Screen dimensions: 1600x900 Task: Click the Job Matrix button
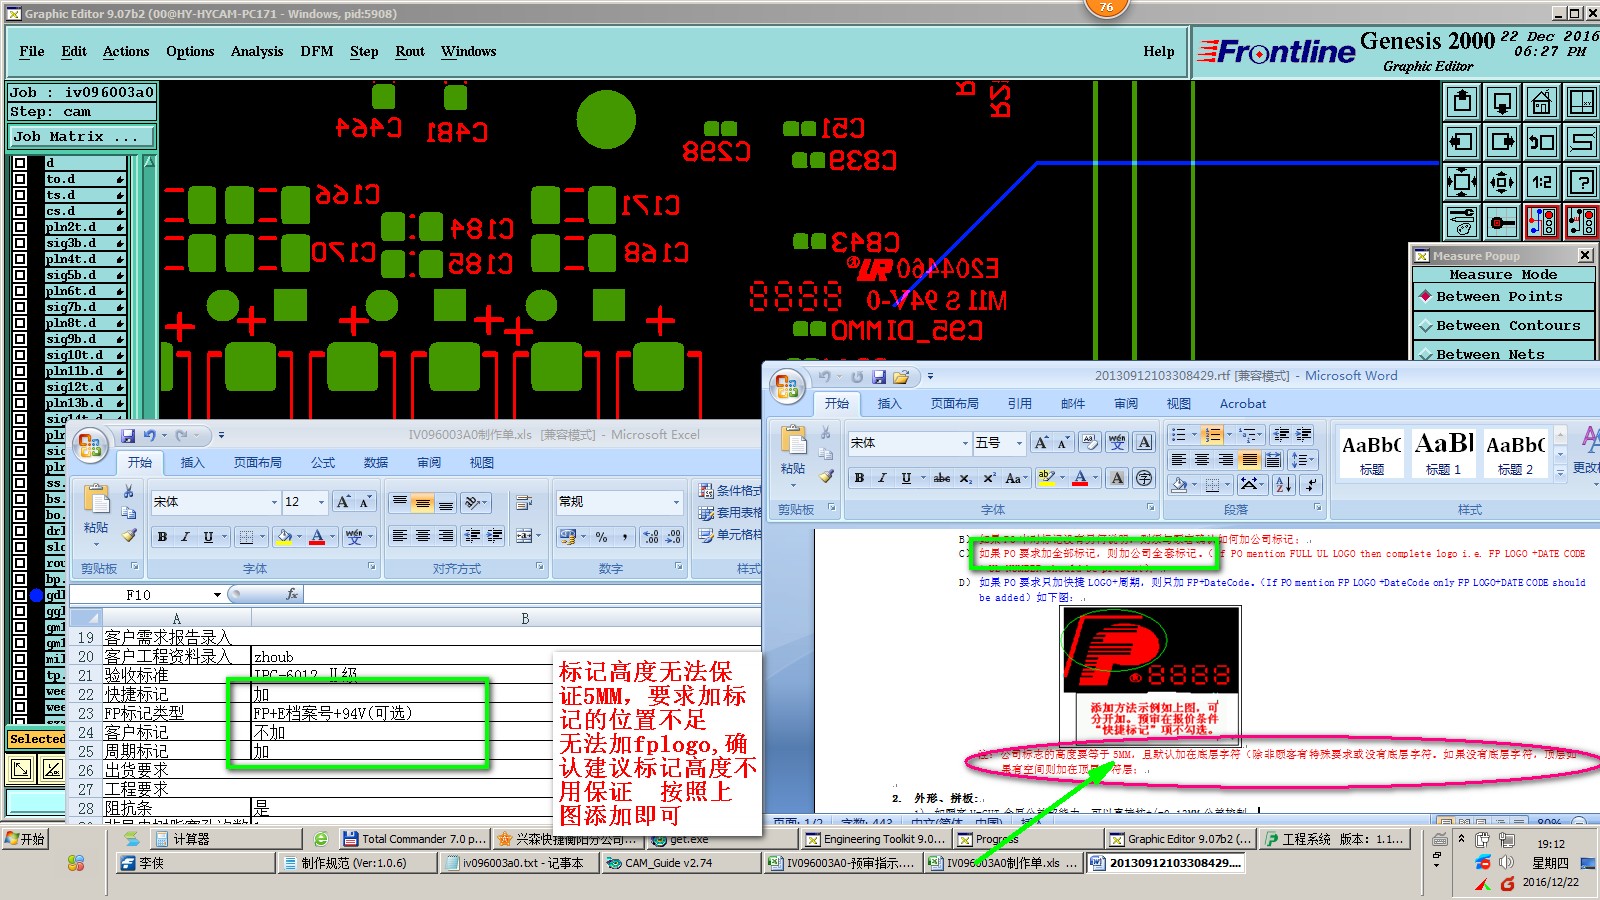[x=83, y=136]
